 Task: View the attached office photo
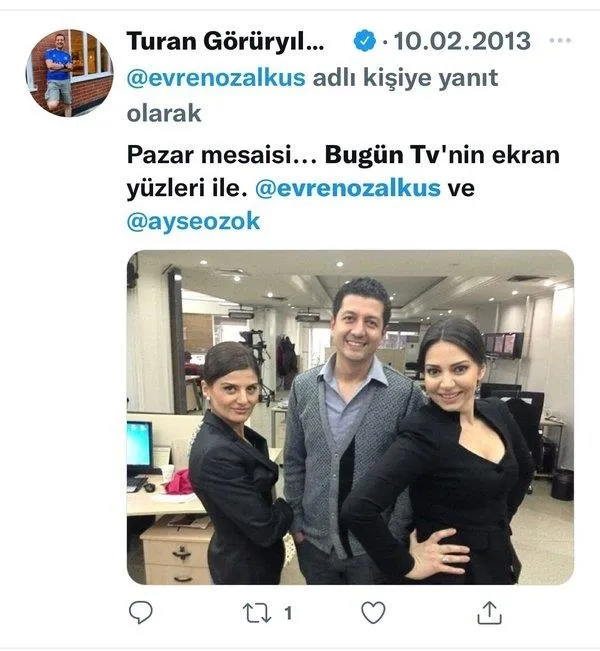tap(350, 417)
